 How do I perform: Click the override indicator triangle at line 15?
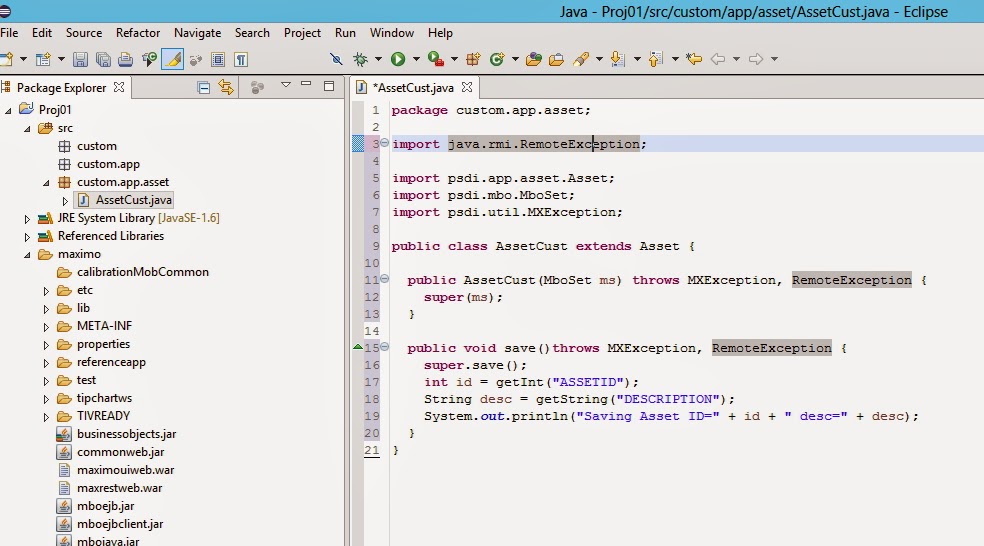[358, 346]
